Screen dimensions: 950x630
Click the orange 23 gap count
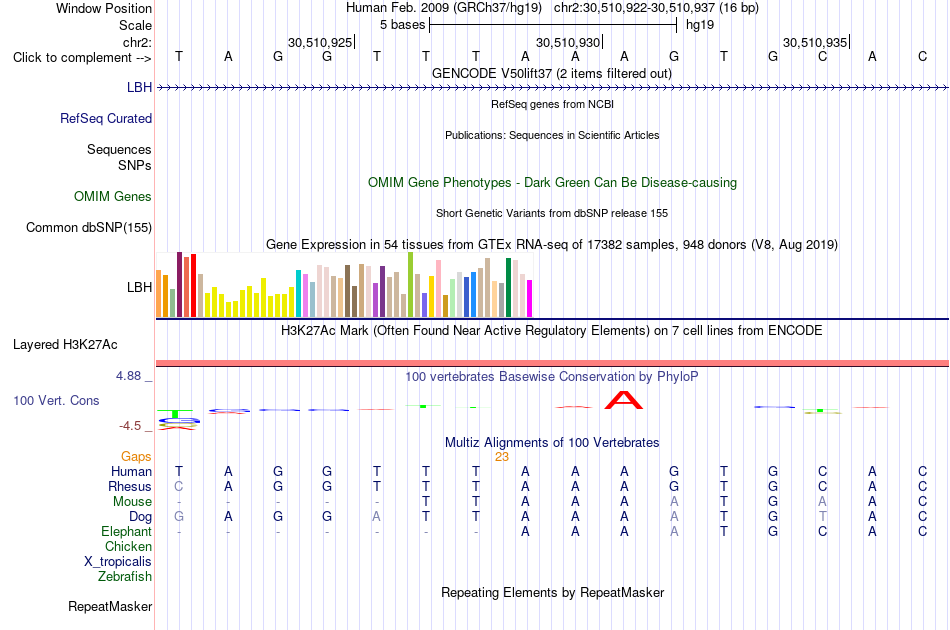coord(502,457)
